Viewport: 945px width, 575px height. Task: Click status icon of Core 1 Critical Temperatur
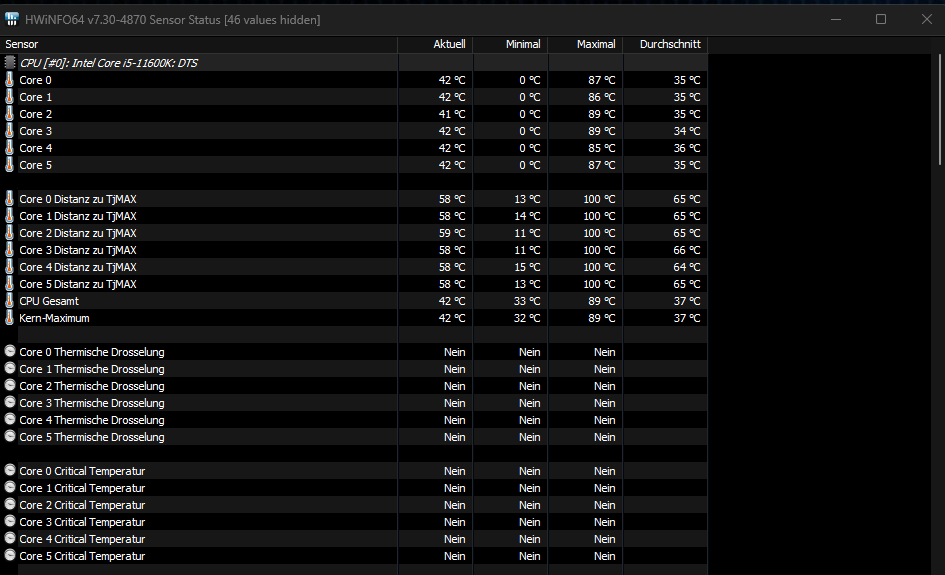click(10, 487)
